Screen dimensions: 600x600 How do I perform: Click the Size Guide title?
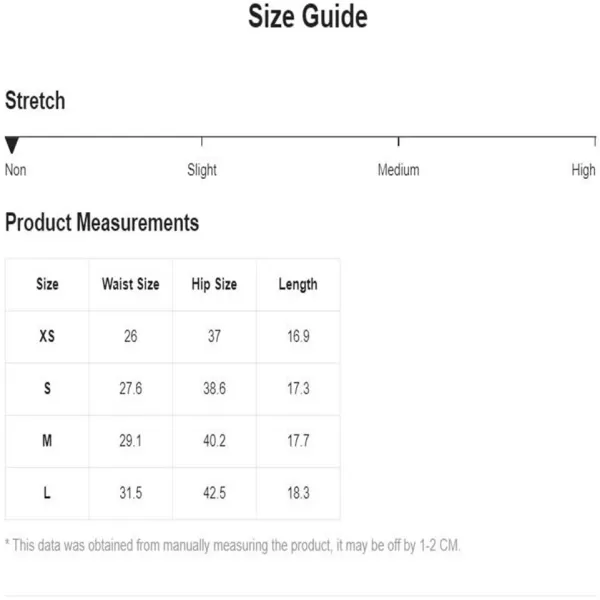[308, 16]
